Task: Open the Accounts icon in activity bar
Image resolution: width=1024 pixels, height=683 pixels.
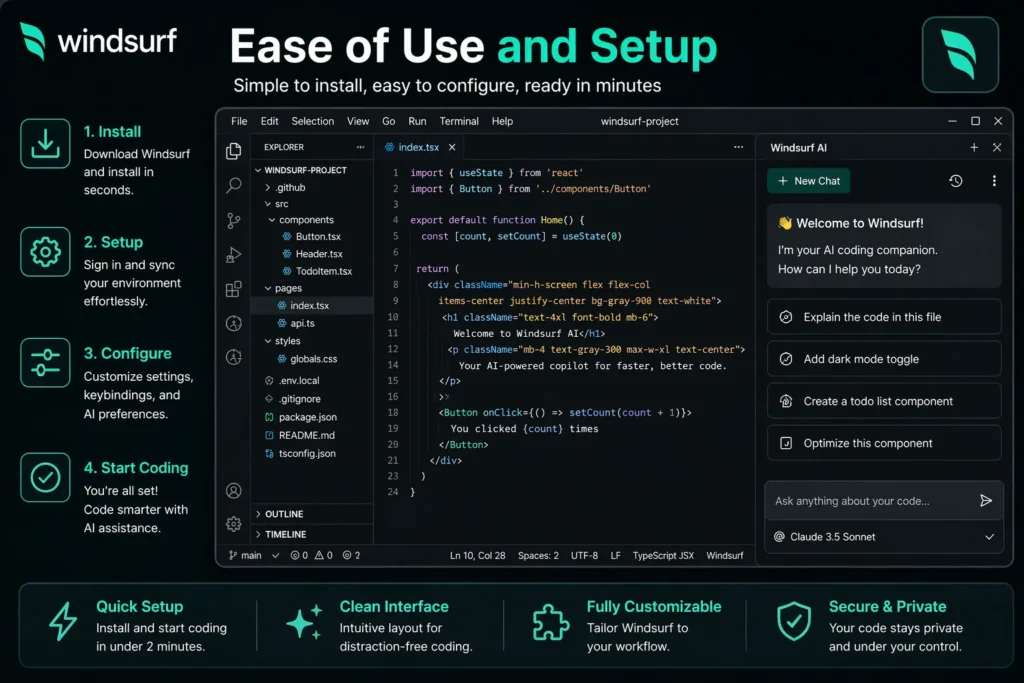Action: click(233, 491)
